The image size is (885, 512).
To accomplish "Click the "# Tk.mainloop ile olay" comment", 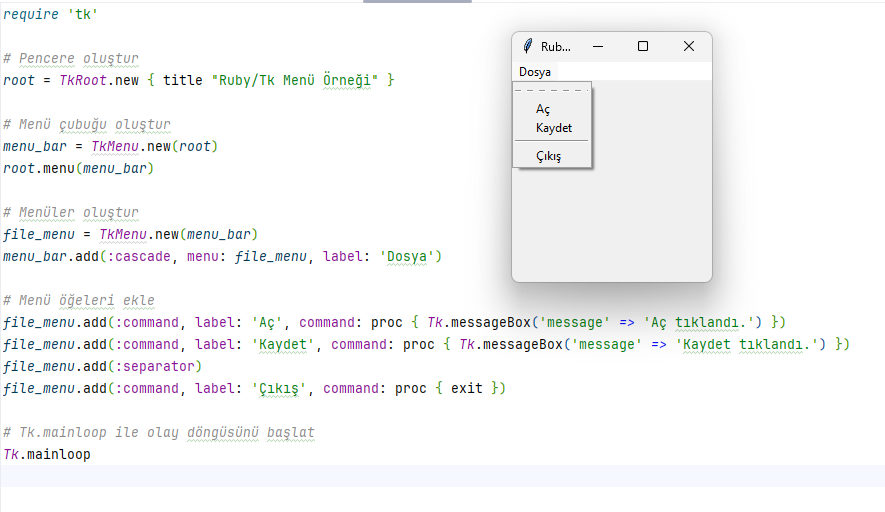I will pos(159,432).
